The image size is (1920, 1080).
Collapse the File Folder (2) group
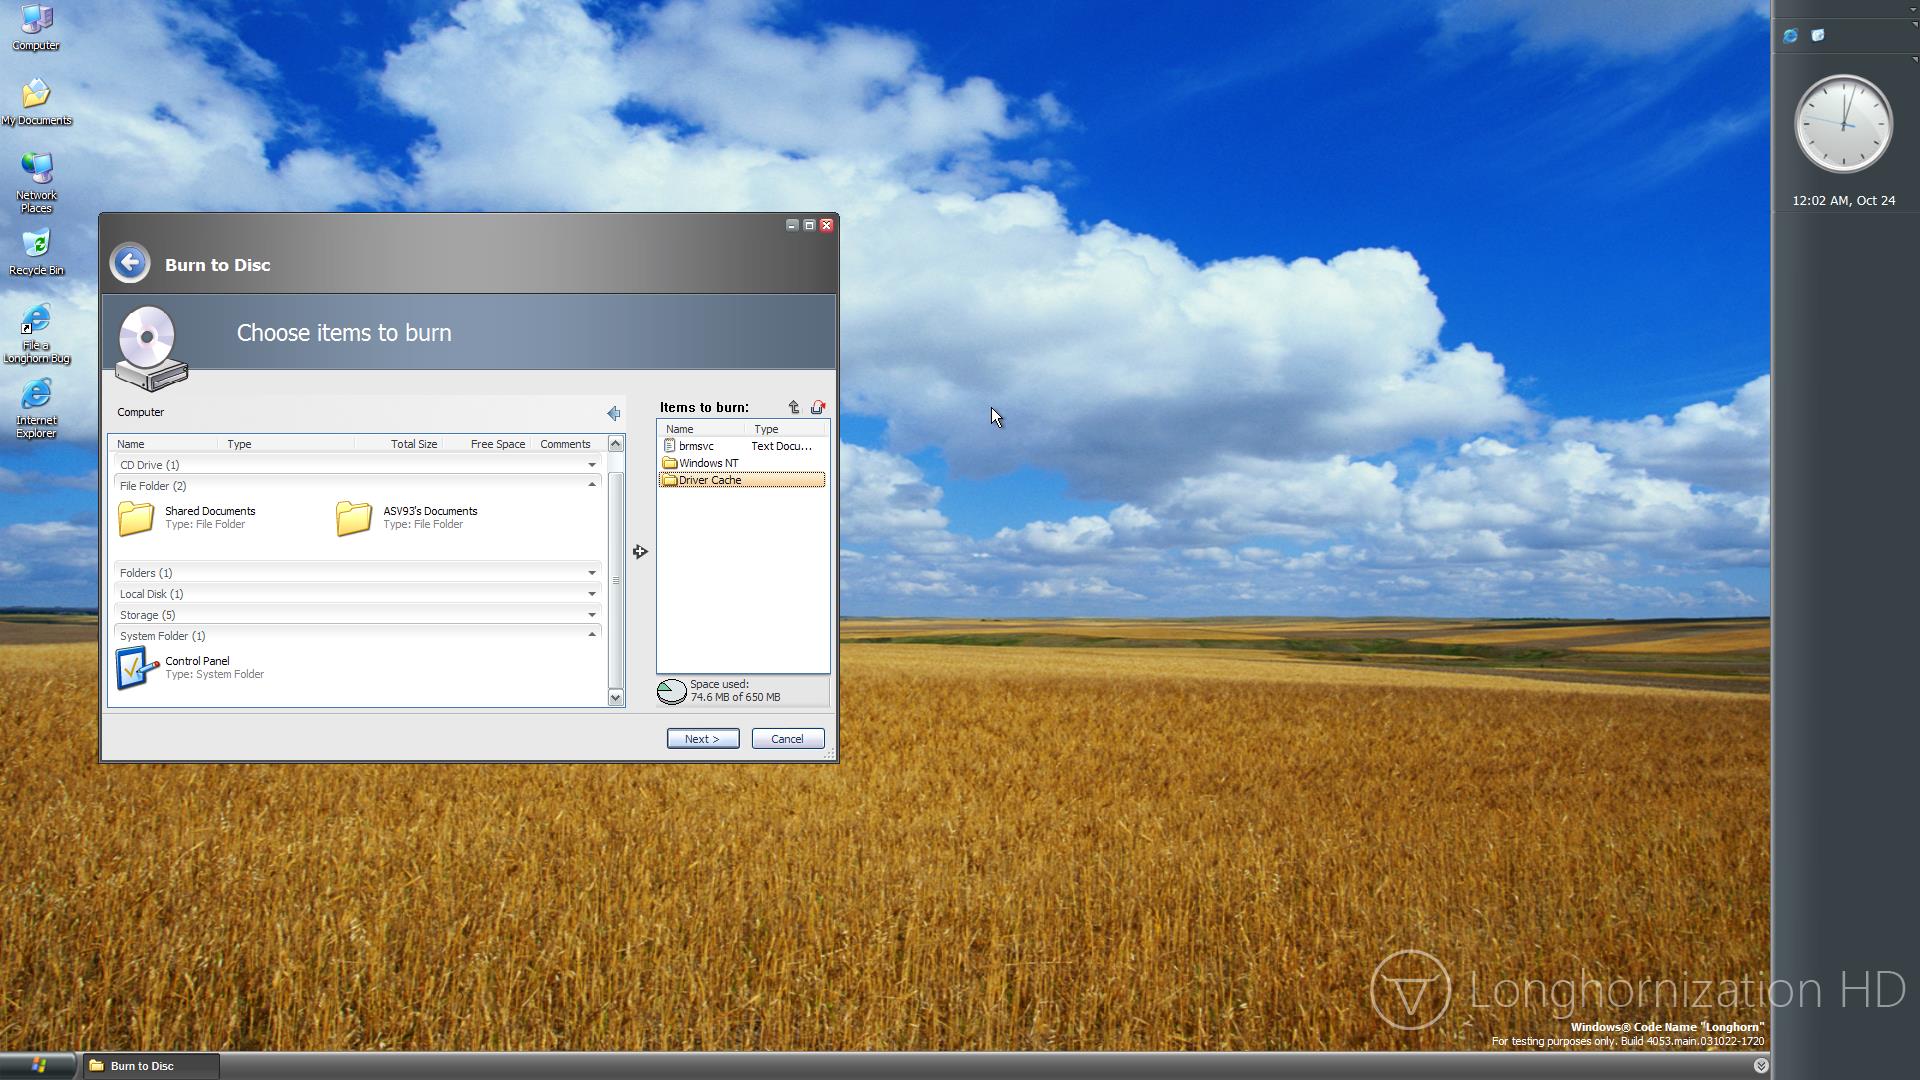(591, 485)
